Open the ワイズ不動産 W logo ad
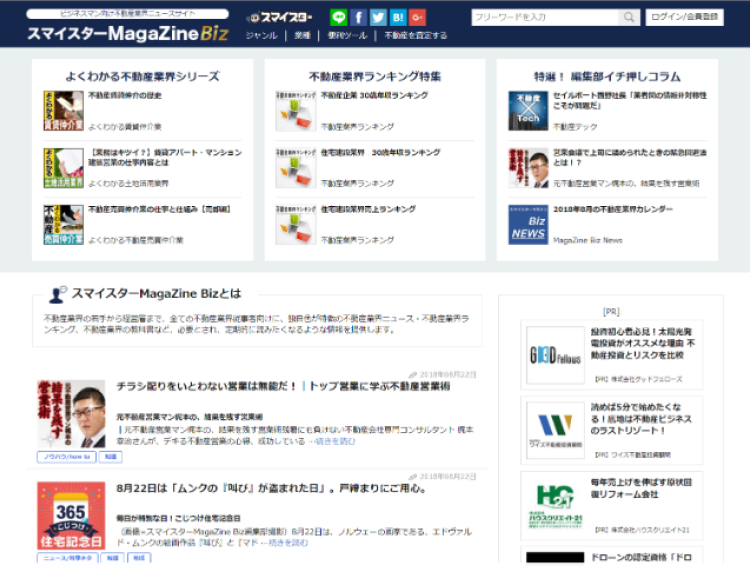 (555, 430)
